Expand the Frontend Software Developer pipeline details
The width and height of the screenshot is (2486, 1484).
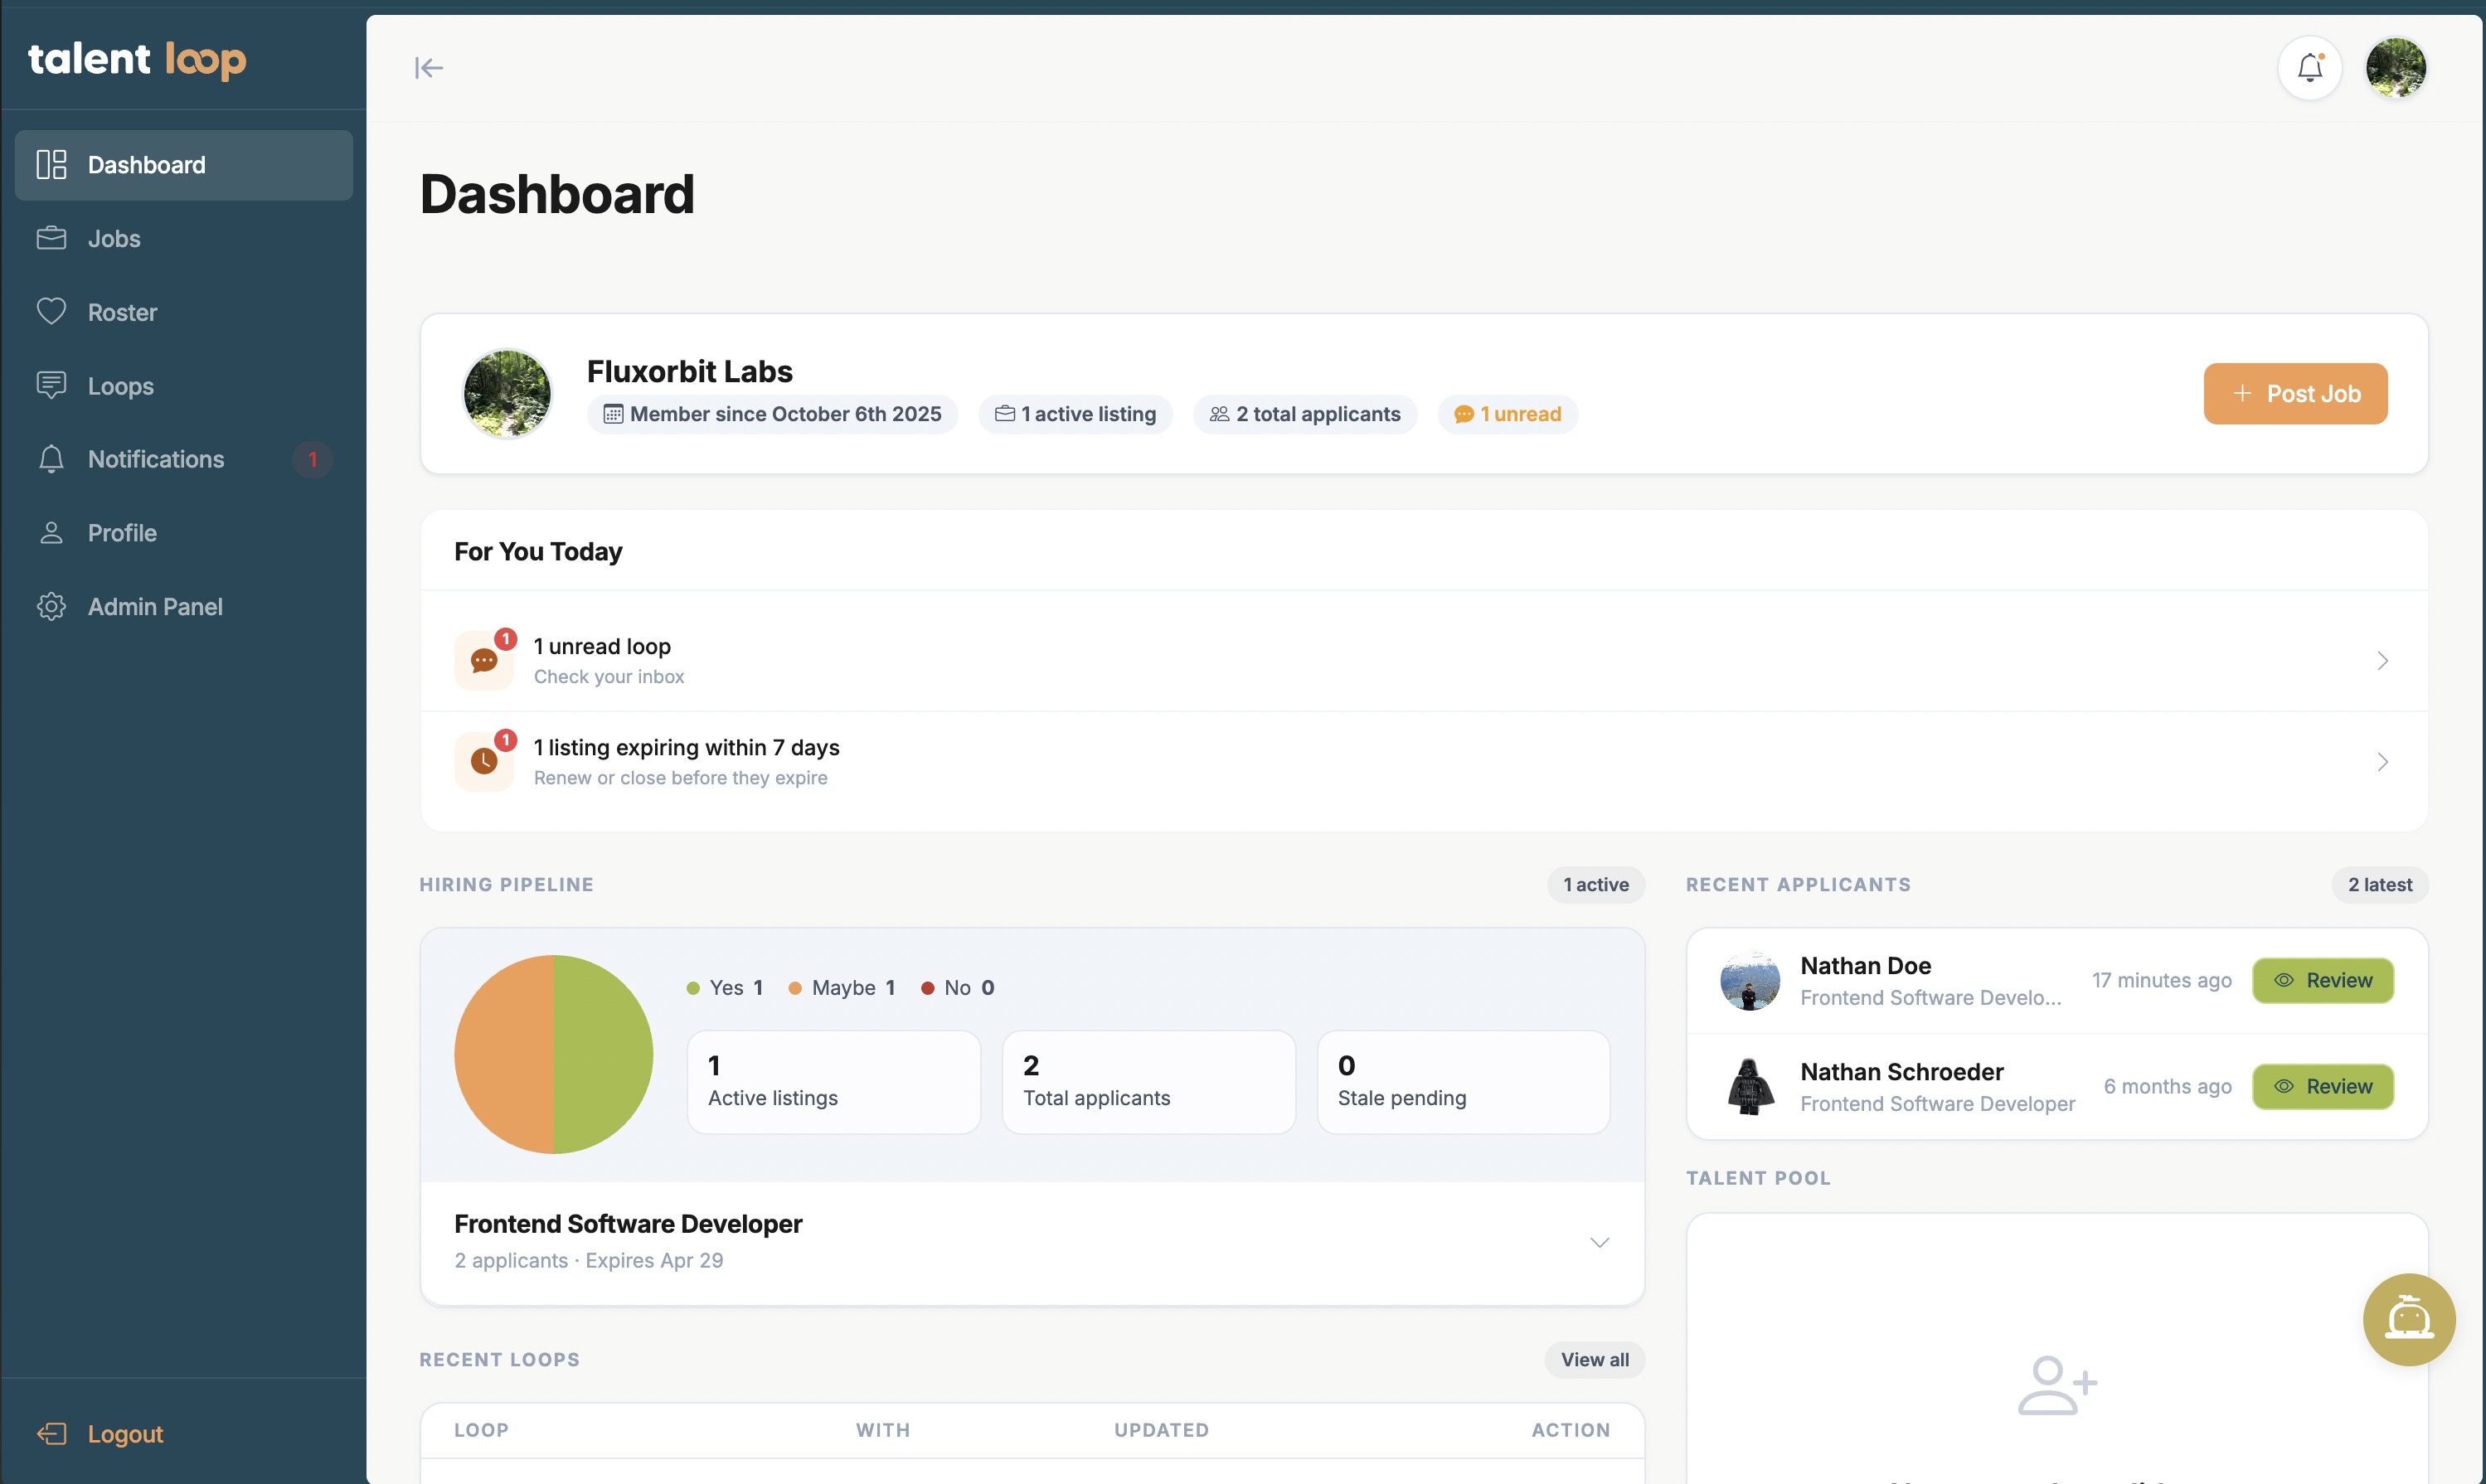click(1599, 1242)
